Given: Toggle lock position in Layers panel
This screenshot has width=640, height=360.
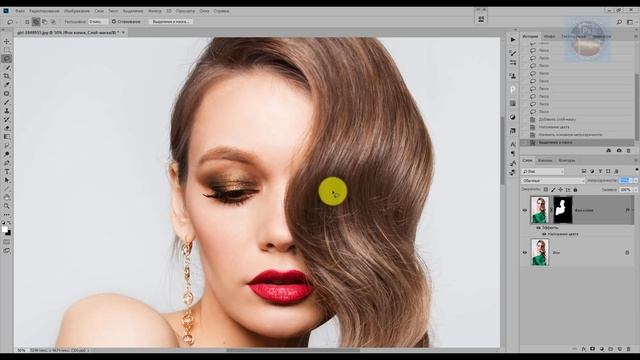Looking at the screenshot, I should click(560, 190).
